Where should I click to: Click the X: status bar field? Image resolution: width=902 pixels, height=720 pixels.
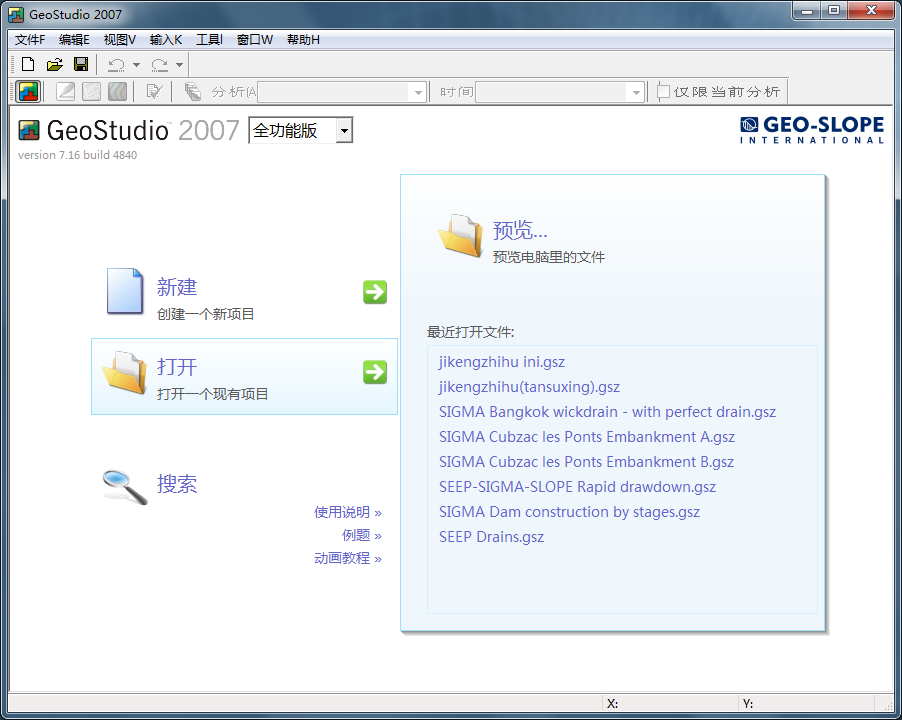pyautogui.click(x=671, y=703)
